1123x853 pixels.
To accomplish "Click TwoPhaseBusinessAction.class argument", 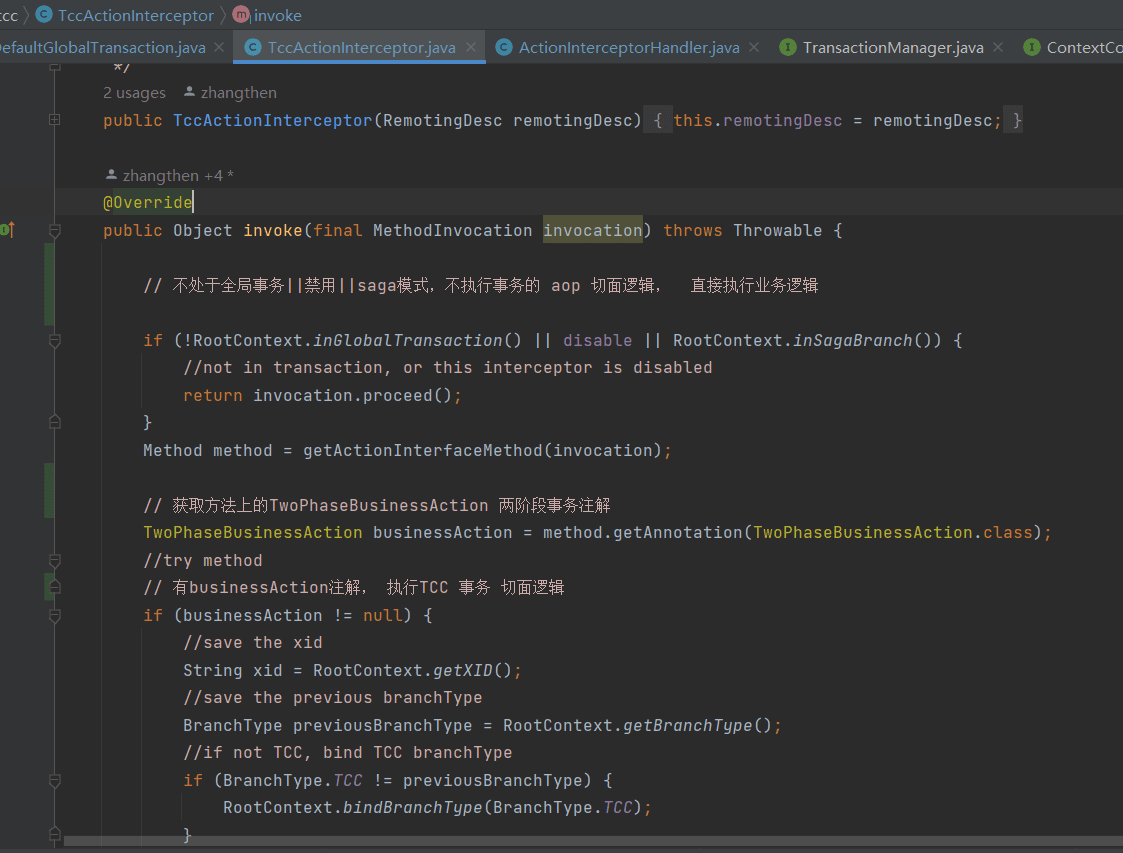I will tap(892, 533).
